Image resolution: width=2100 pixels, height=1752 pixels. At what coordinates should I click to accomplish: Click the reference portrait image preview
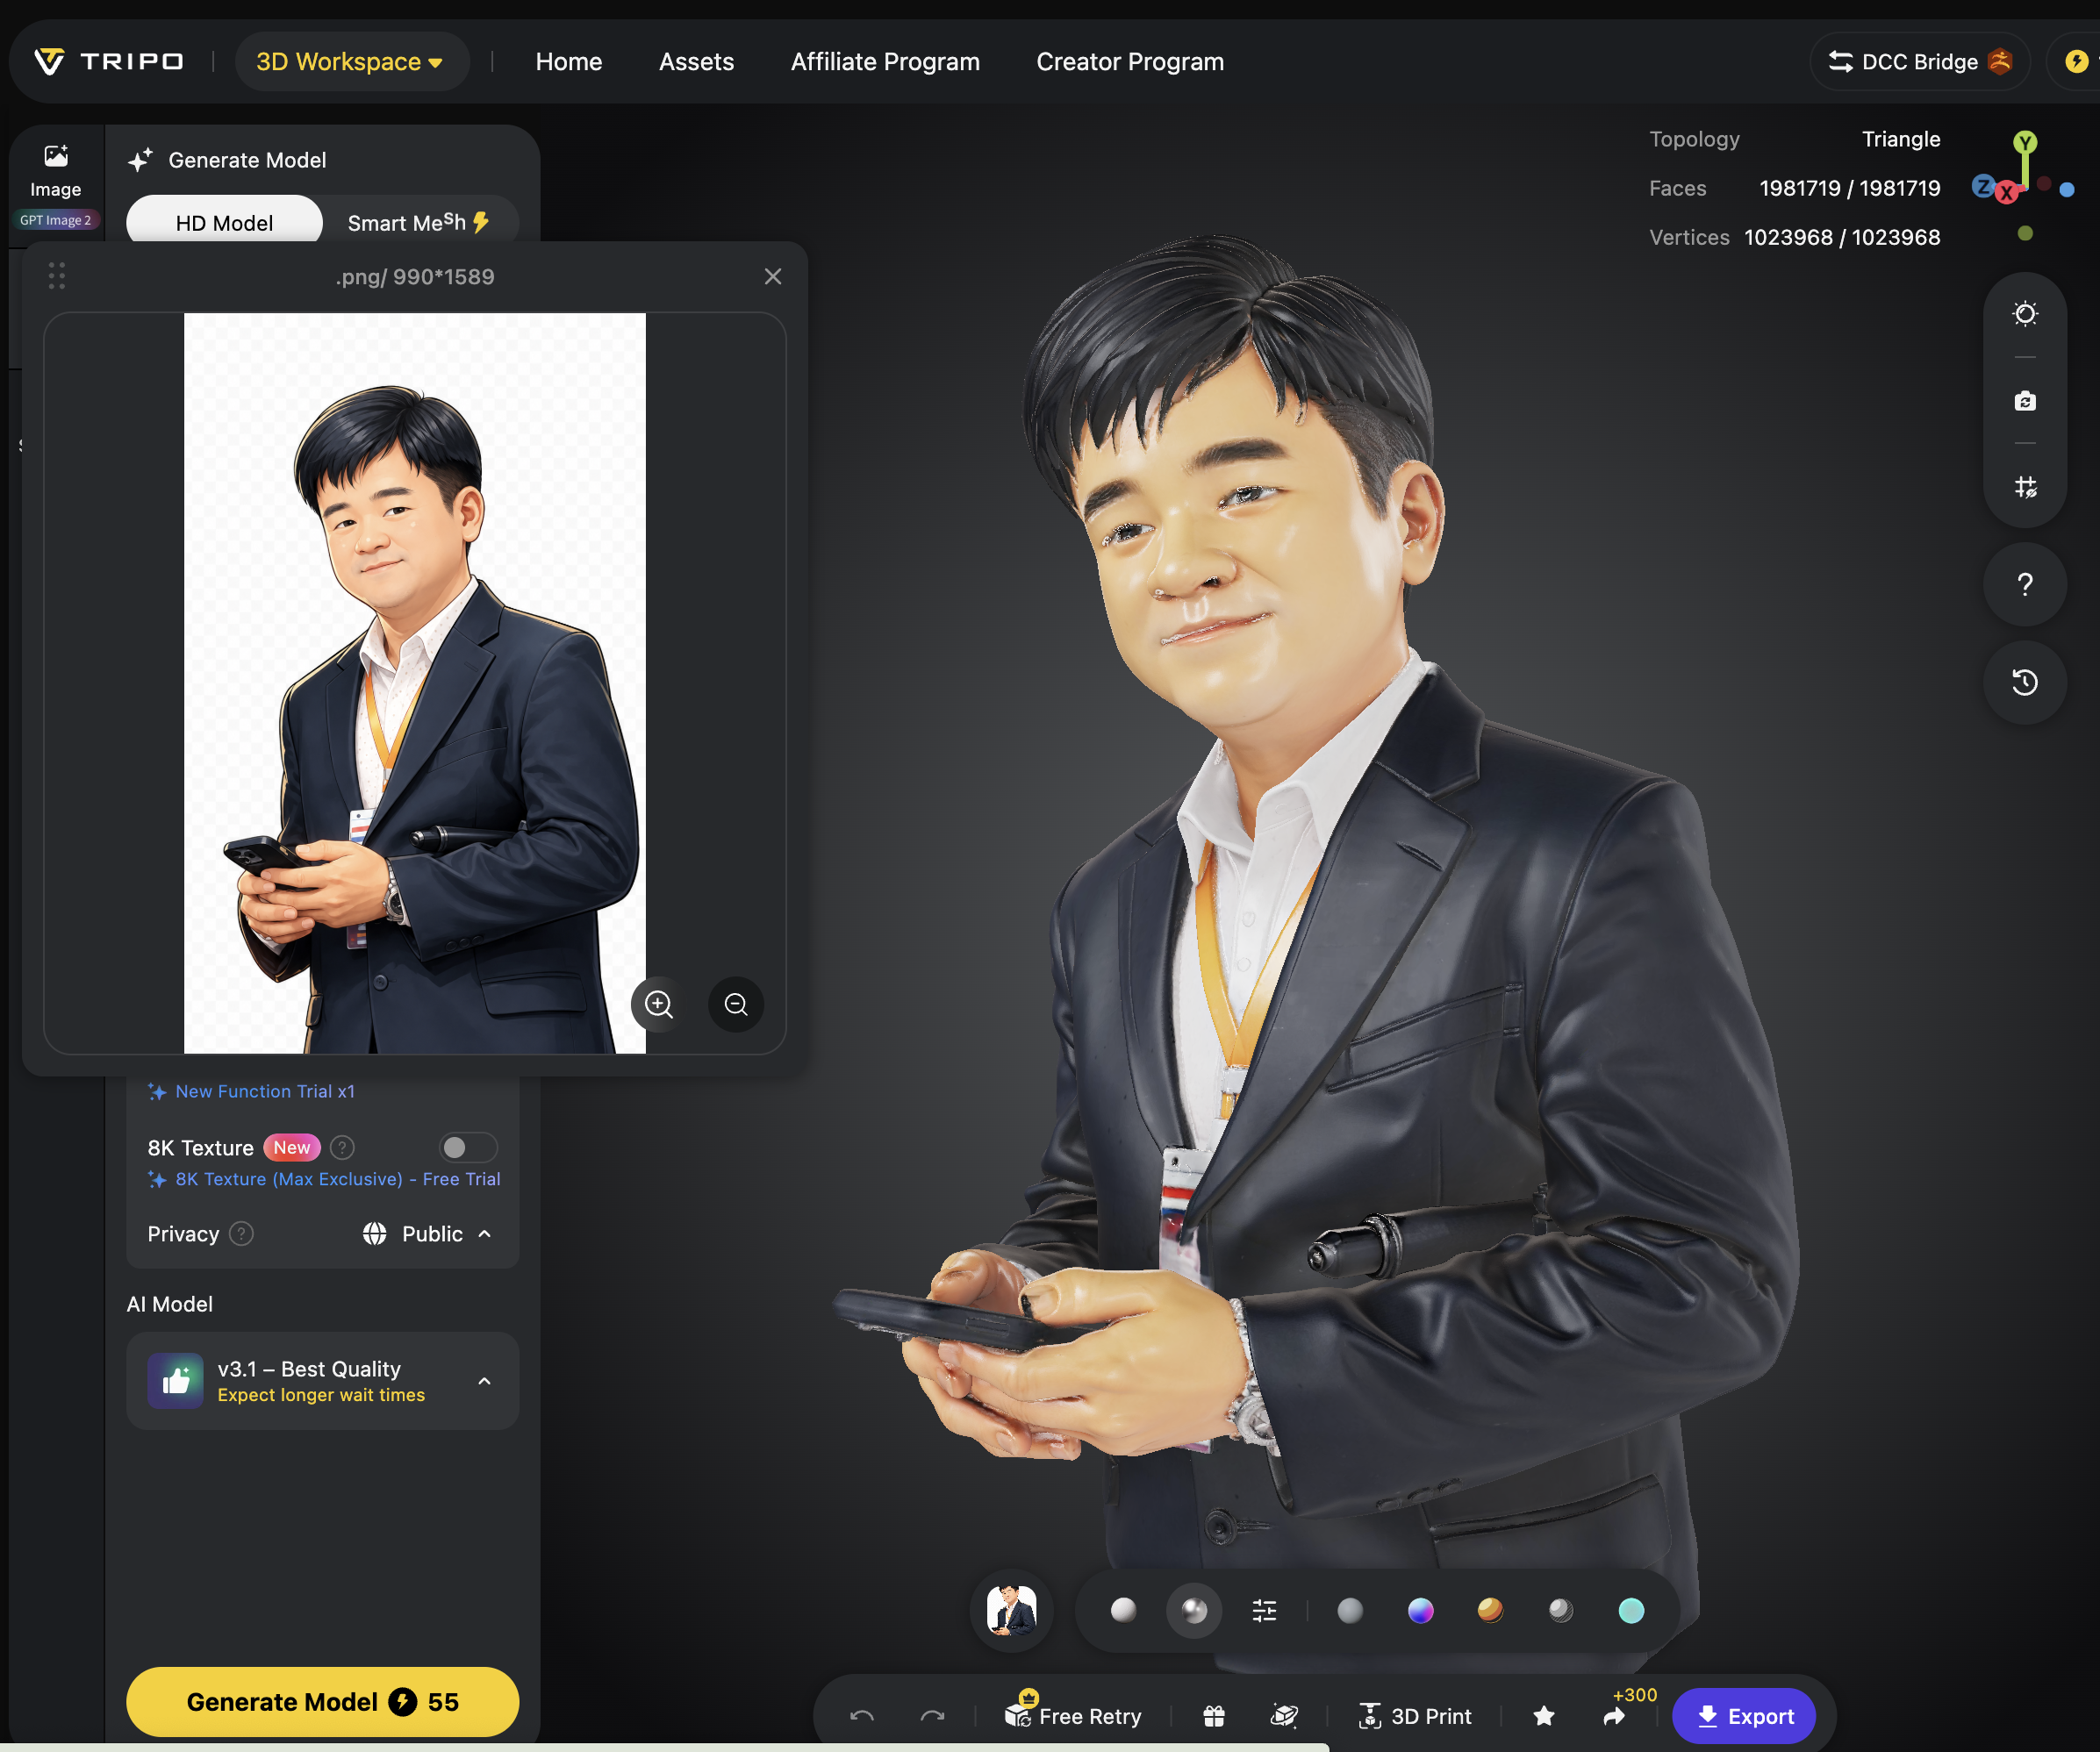415,683
